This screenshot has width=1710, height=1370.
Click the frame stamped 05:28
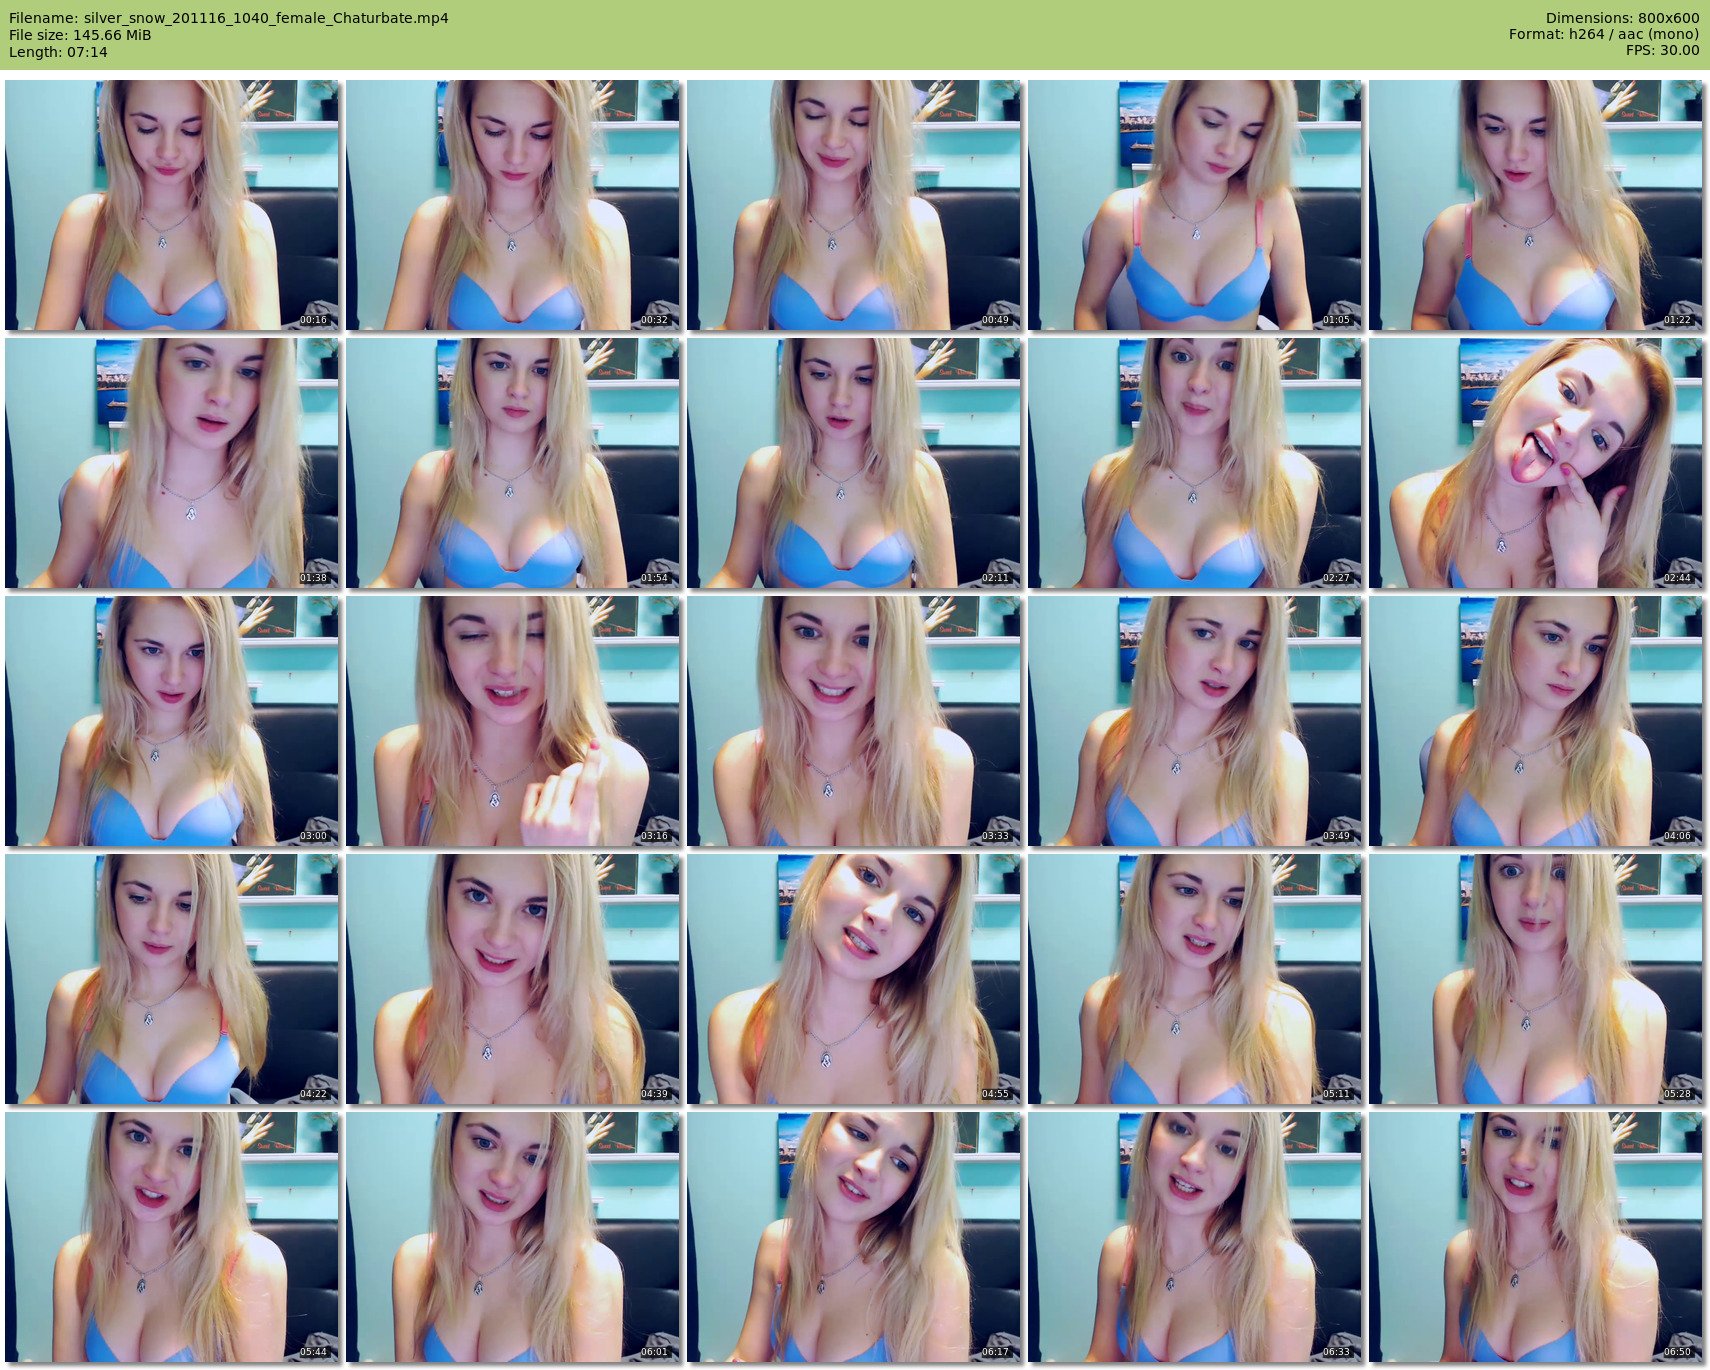[1536, 979]
